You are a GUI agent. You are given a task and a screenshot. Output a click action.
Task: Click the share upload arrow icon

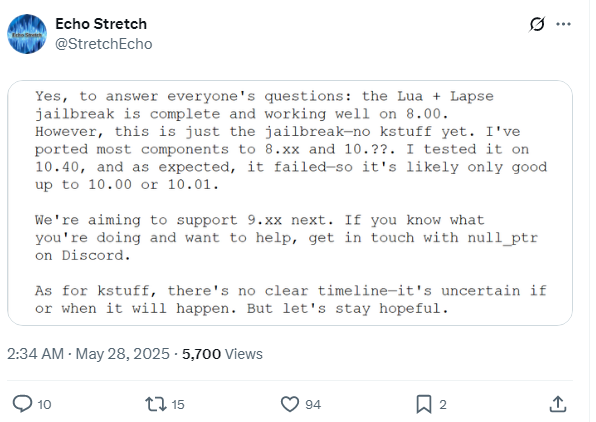tap(558, 404)
